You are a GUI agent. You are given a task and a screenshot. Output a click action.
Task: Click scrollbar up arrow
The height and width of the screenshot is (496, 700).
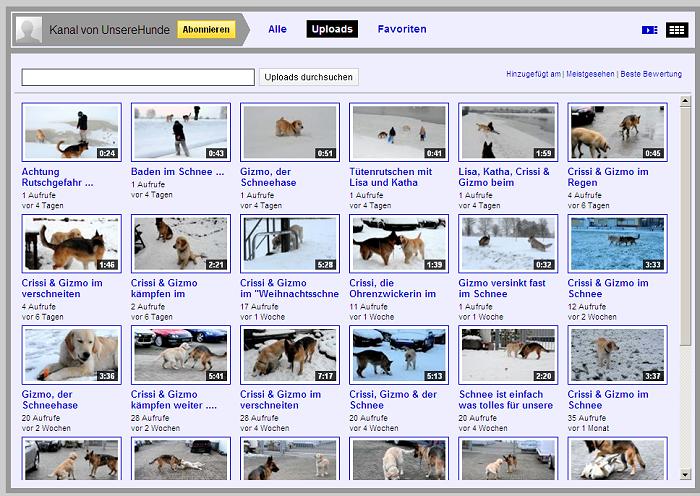[685, 101]
